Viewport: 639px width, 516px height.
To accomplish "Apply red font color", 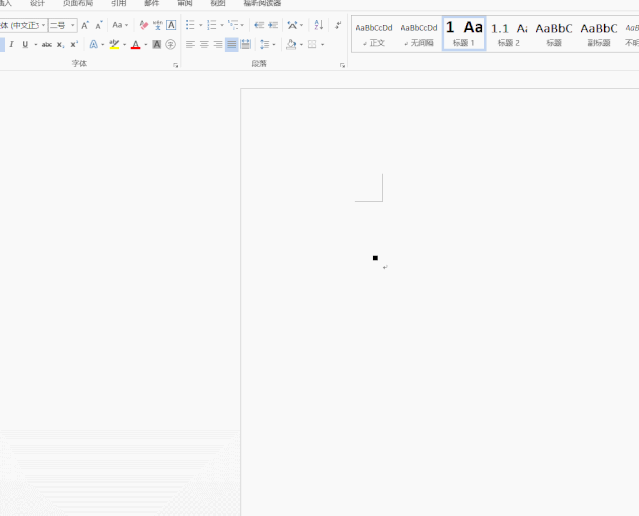I will (136, 44).
